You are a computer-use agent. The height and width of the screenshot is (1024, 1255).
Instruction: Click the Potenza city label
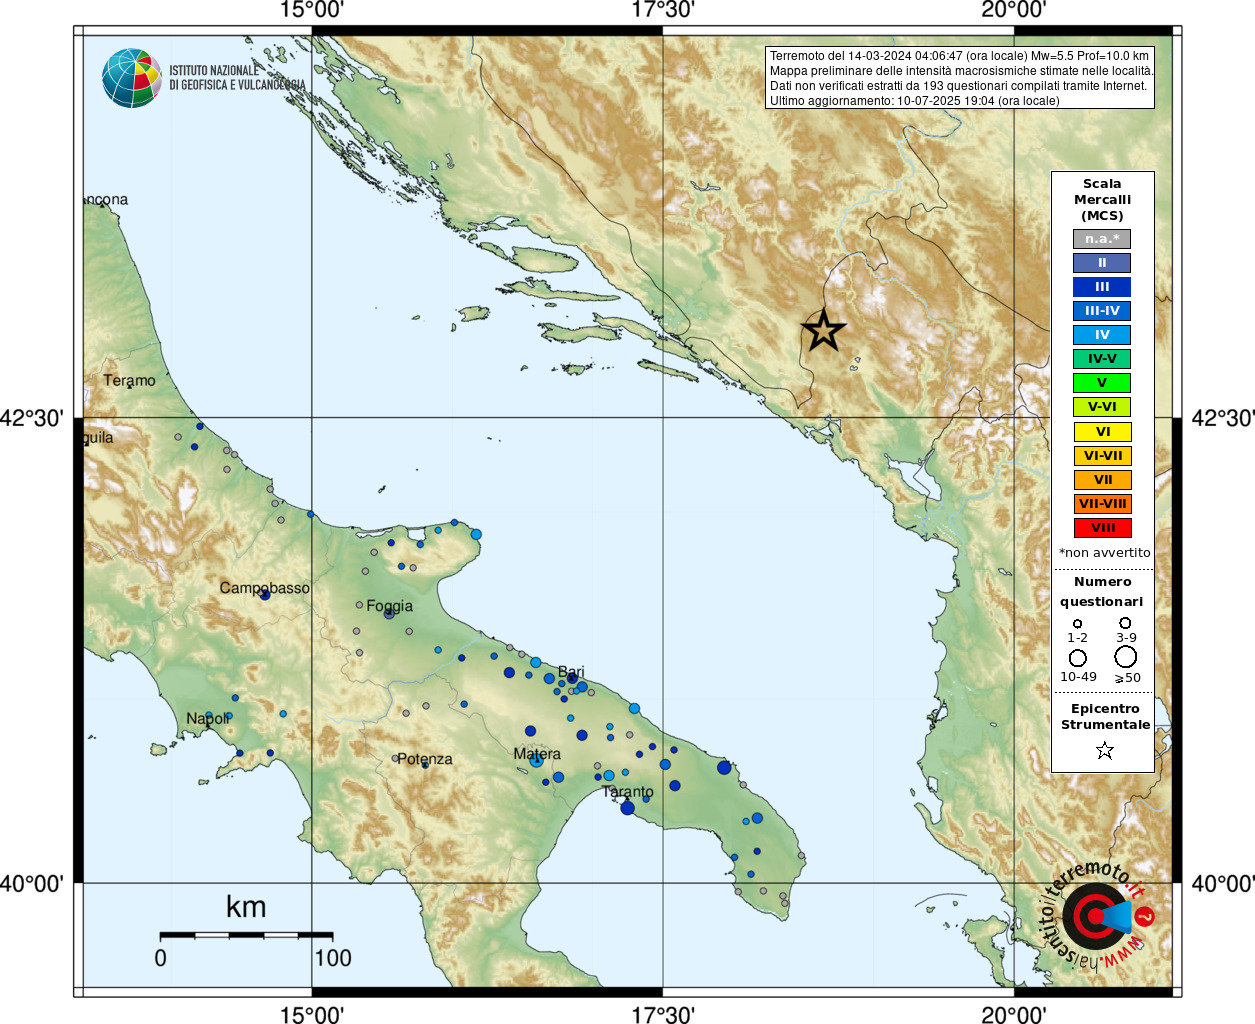tap(425, 759)
